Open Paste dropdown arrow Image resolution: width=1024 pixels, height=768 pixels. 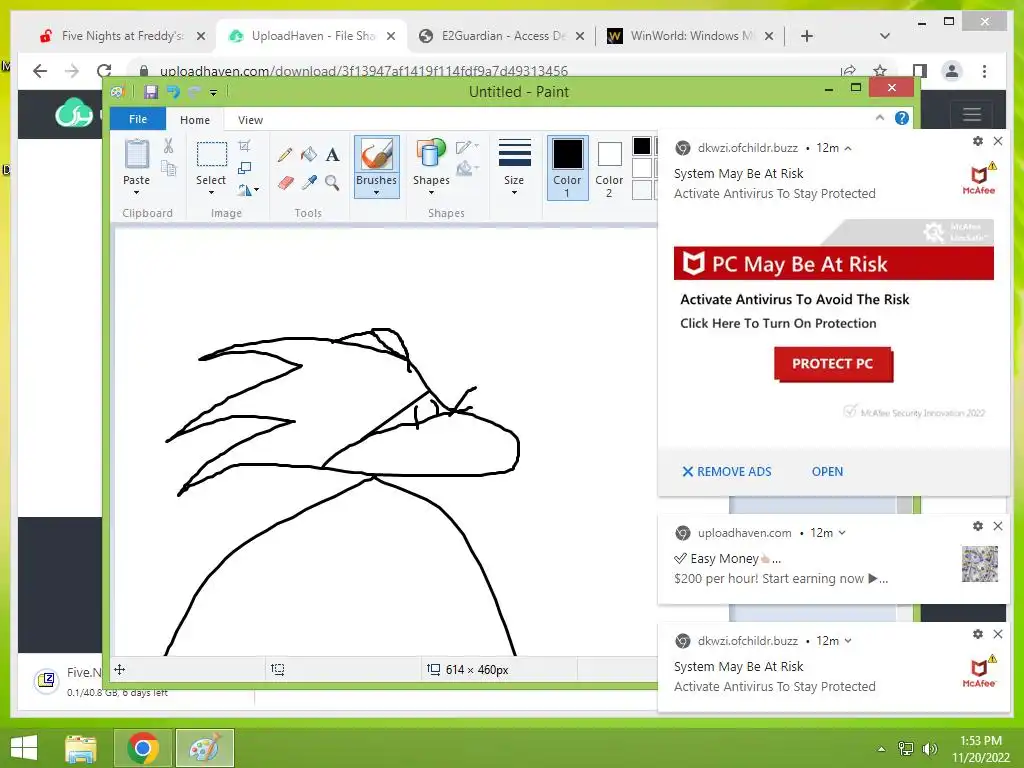coord(136,193)
